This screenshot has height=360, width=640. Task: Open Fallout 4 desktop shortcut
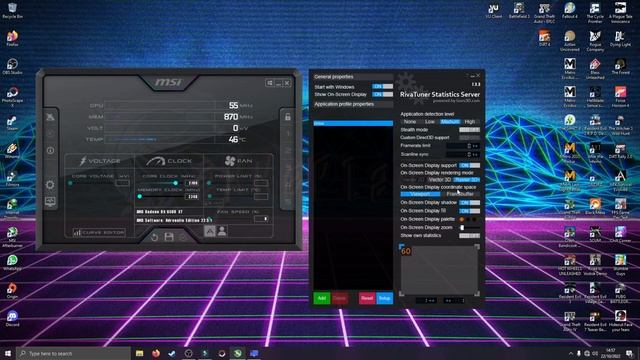570,11
